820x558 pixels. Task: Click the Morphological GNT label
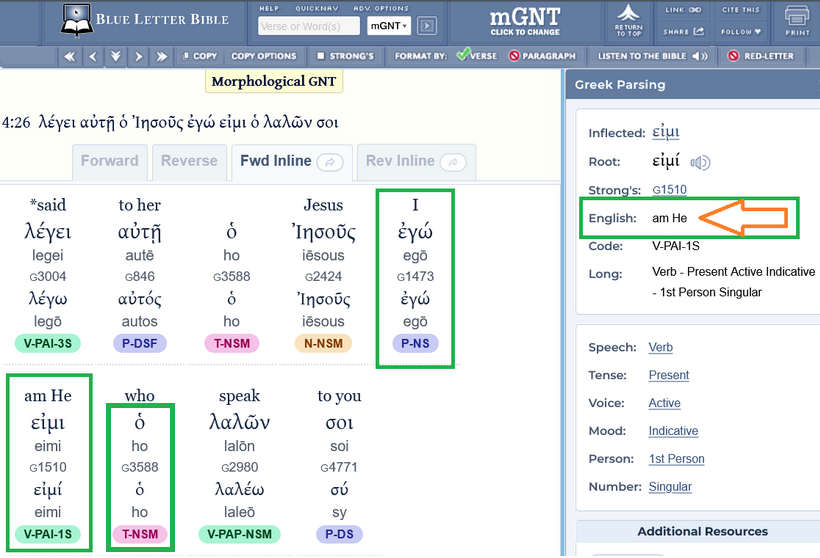pyautogui.click(x=274, y=82)
